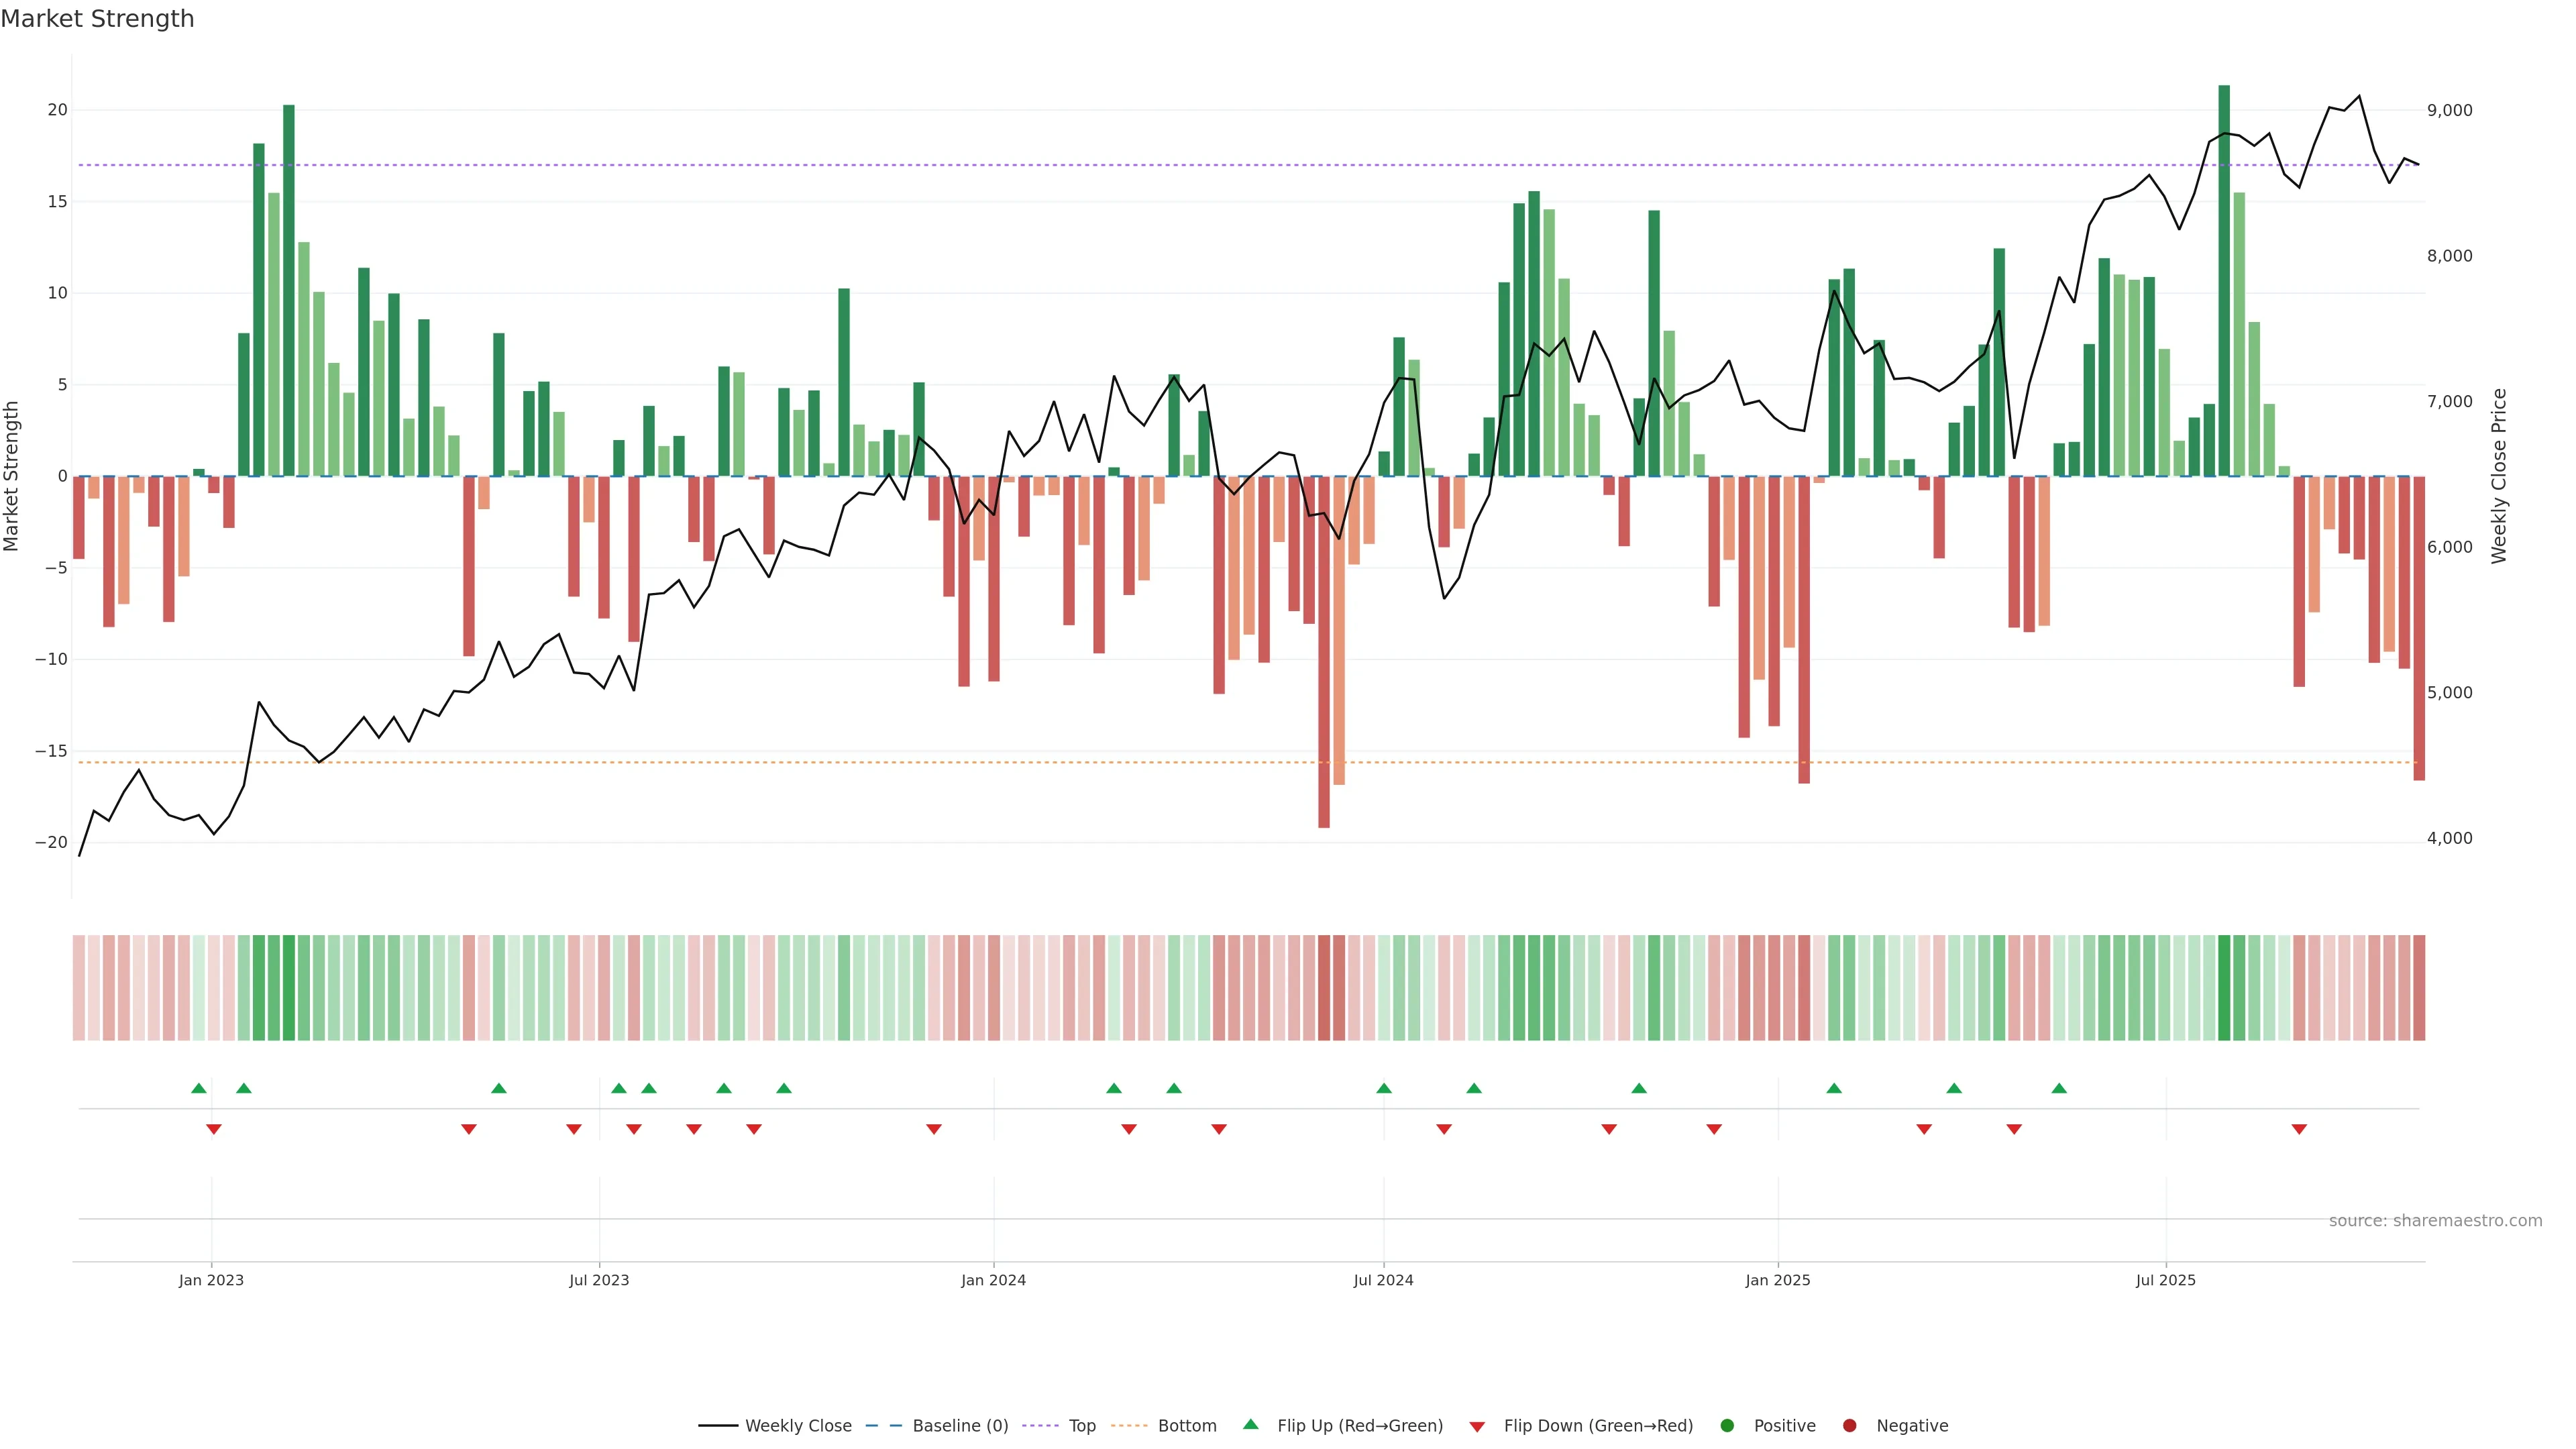Click the 9,000 price axis tick label
Image resolution: width=2576 pixels, height=1449 pixels.
[x=2449, y=111]
